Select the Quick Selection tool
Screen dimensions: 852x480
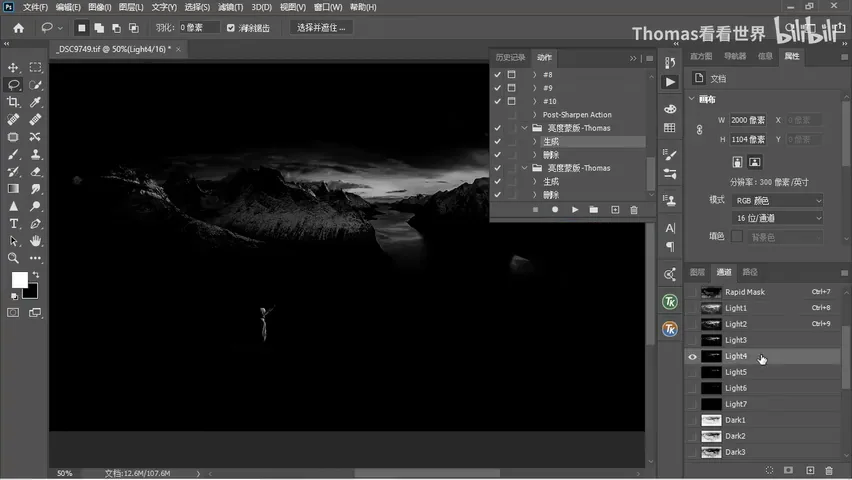(35, 85)
